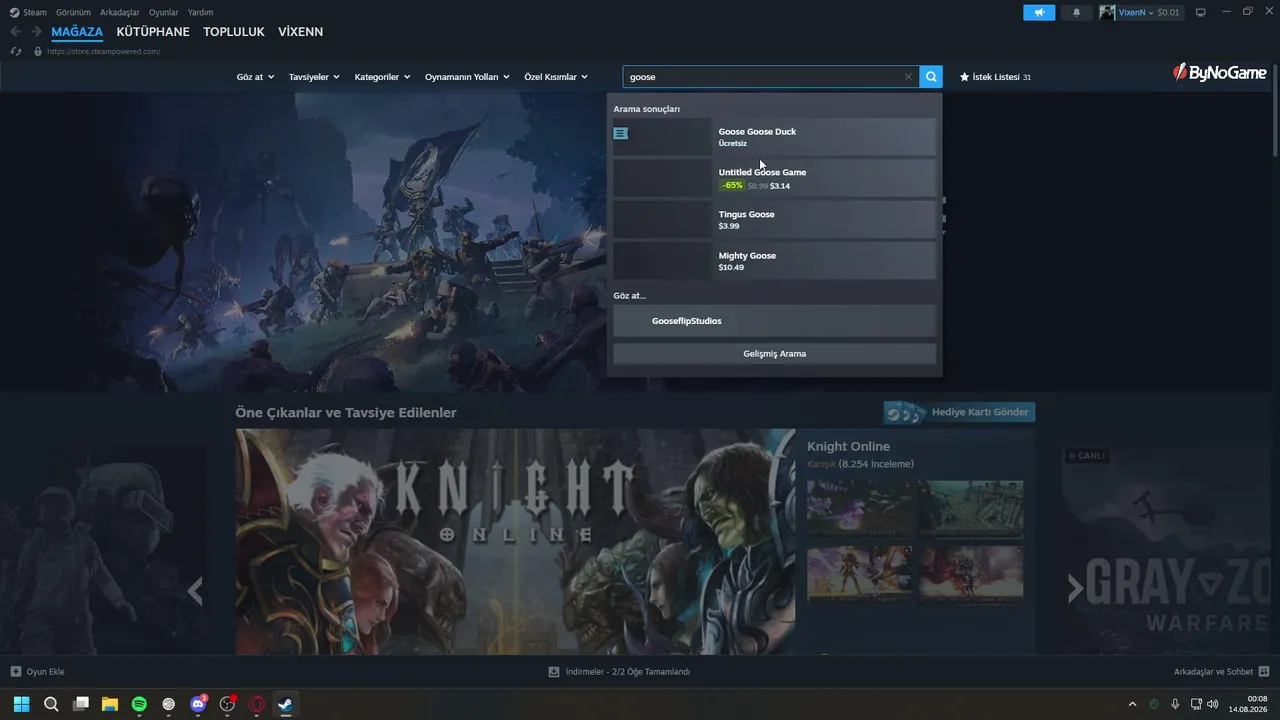This screenshot has width=1280, height=720.
Task: Click the Gelişmiş Arama button
Action: coord(775,354)
